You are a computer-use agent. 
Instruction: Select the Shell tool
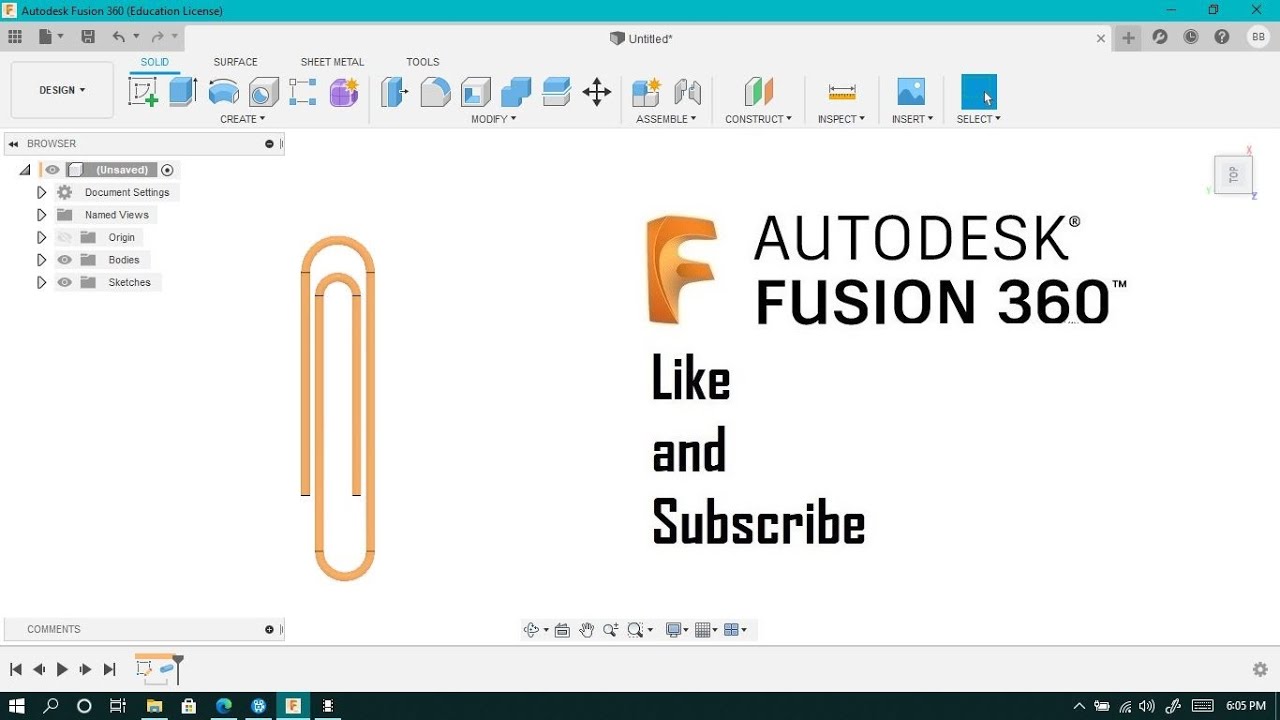[476, 92]
